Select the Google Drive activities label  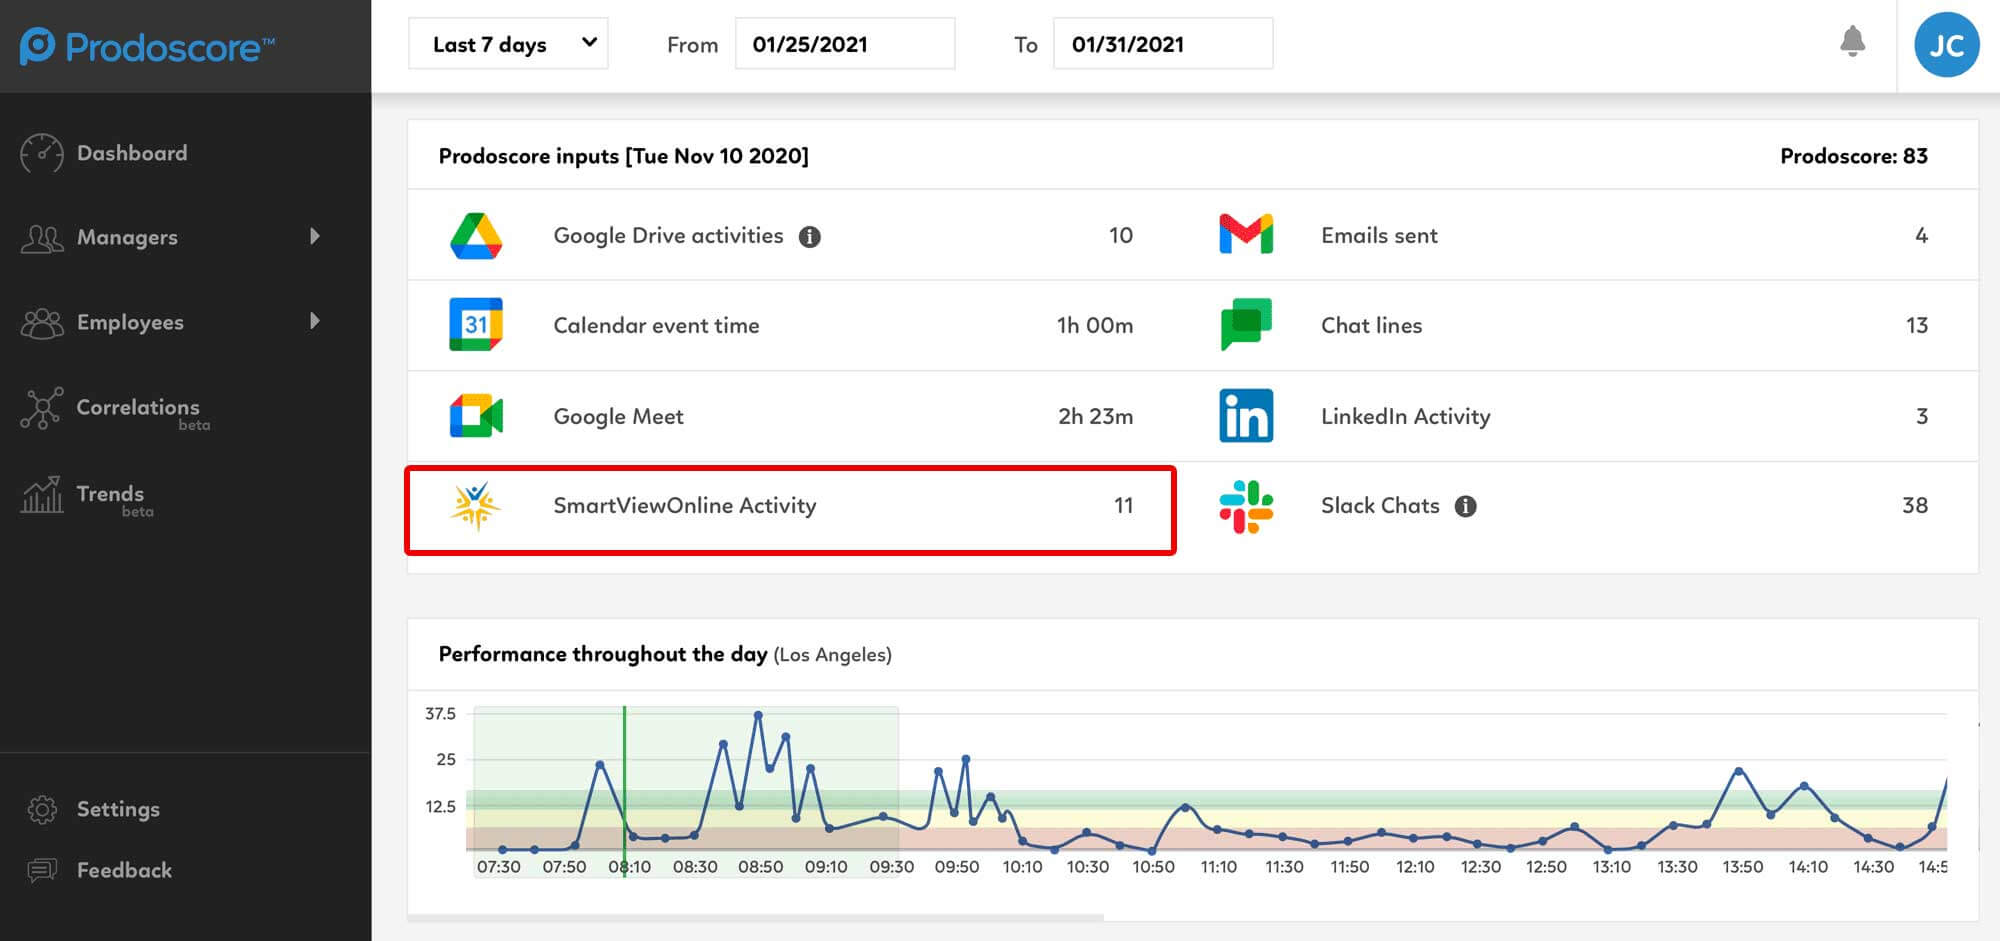tap(668, 236)
